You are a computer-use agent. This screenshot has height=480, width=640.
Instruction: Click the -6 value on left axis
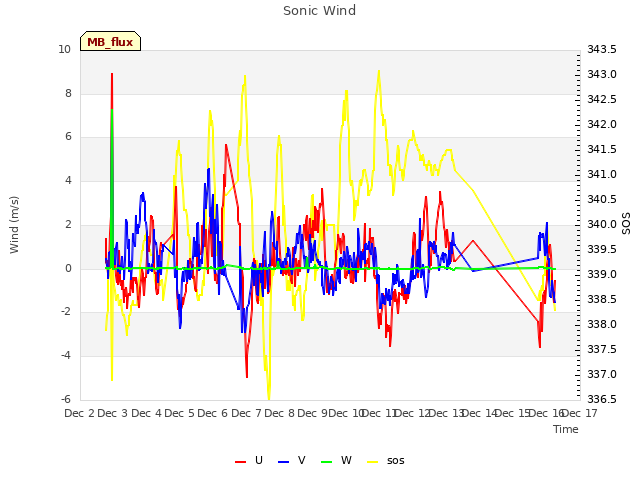click(x=66, y=399)
